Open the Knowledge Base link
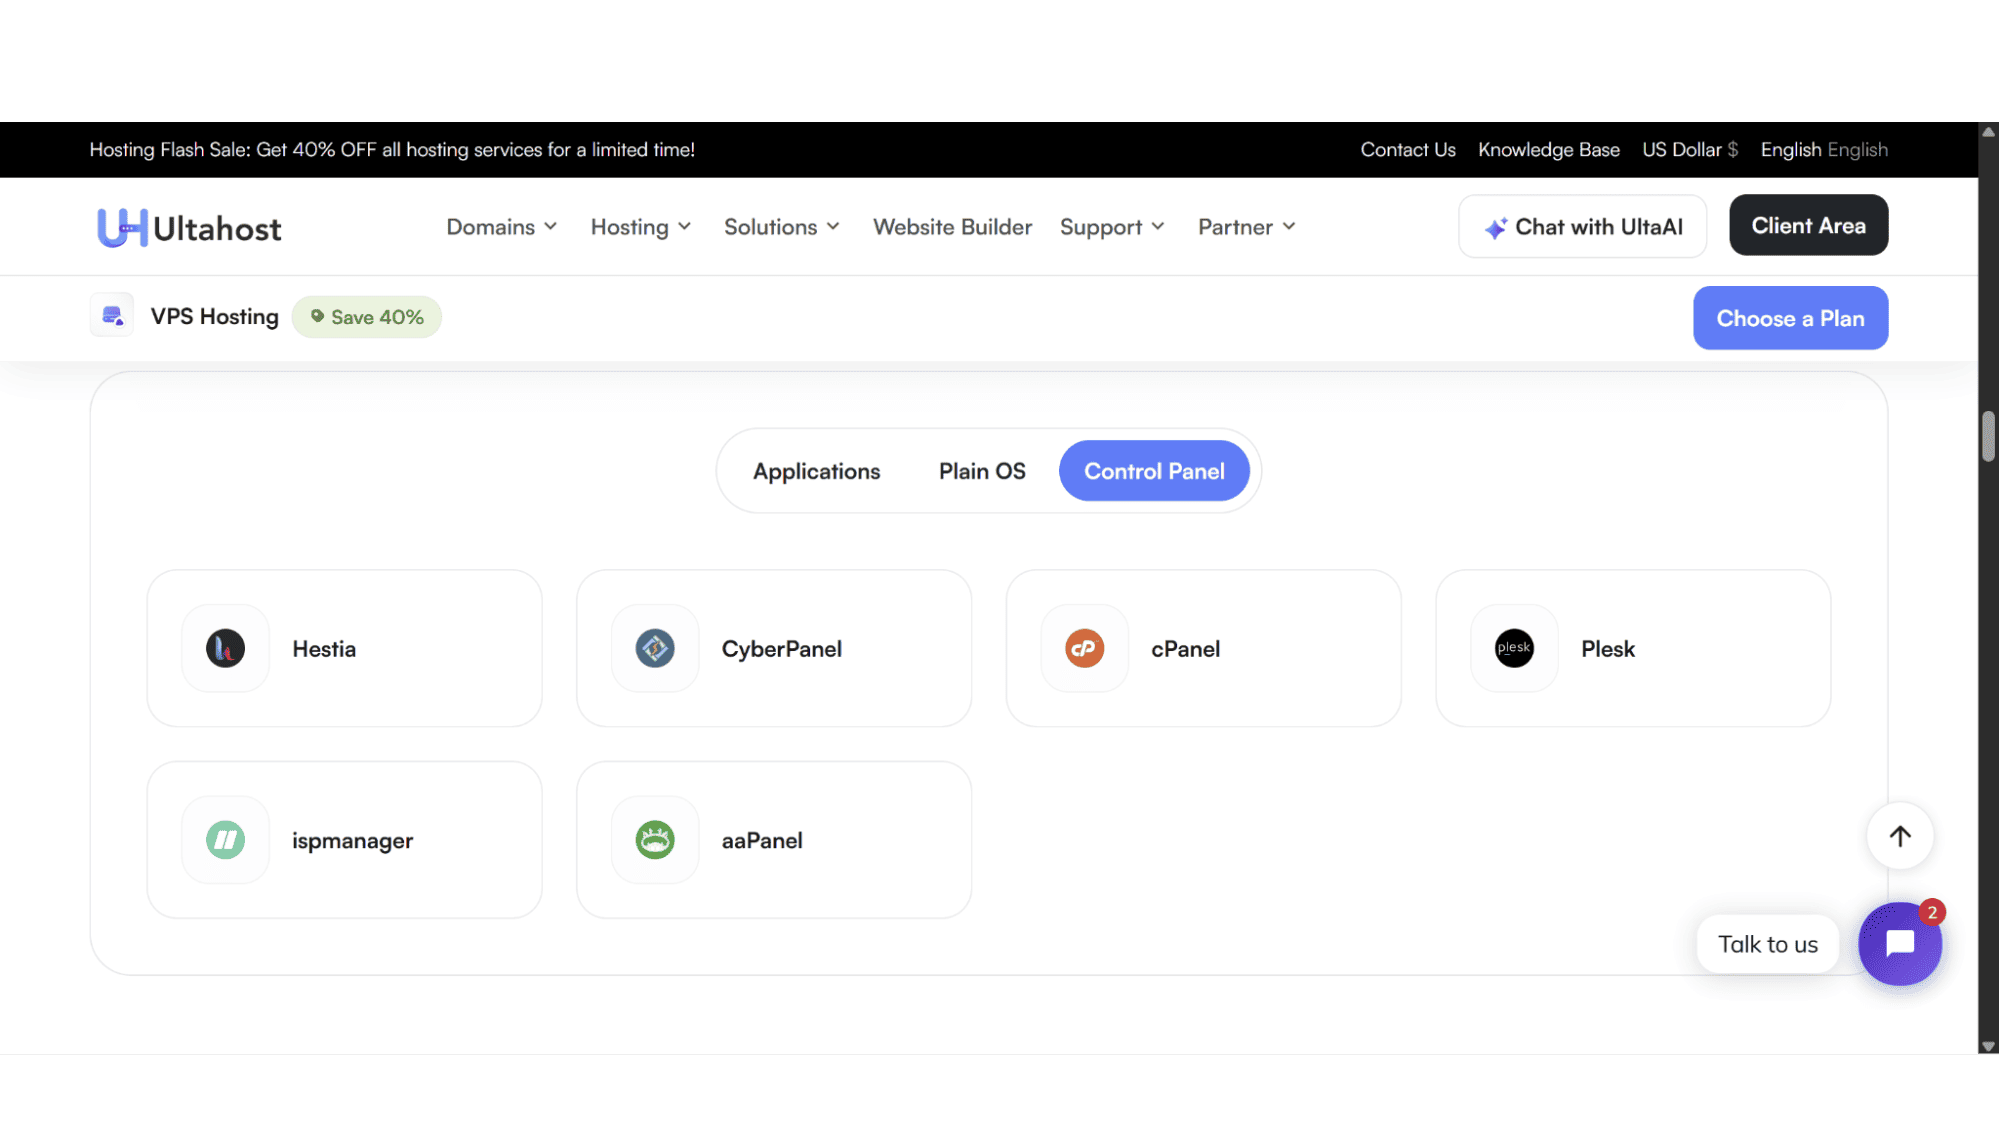The width and height of the screenshot is (1999, 1125). pyautogui.click(x=1549, y=149)
